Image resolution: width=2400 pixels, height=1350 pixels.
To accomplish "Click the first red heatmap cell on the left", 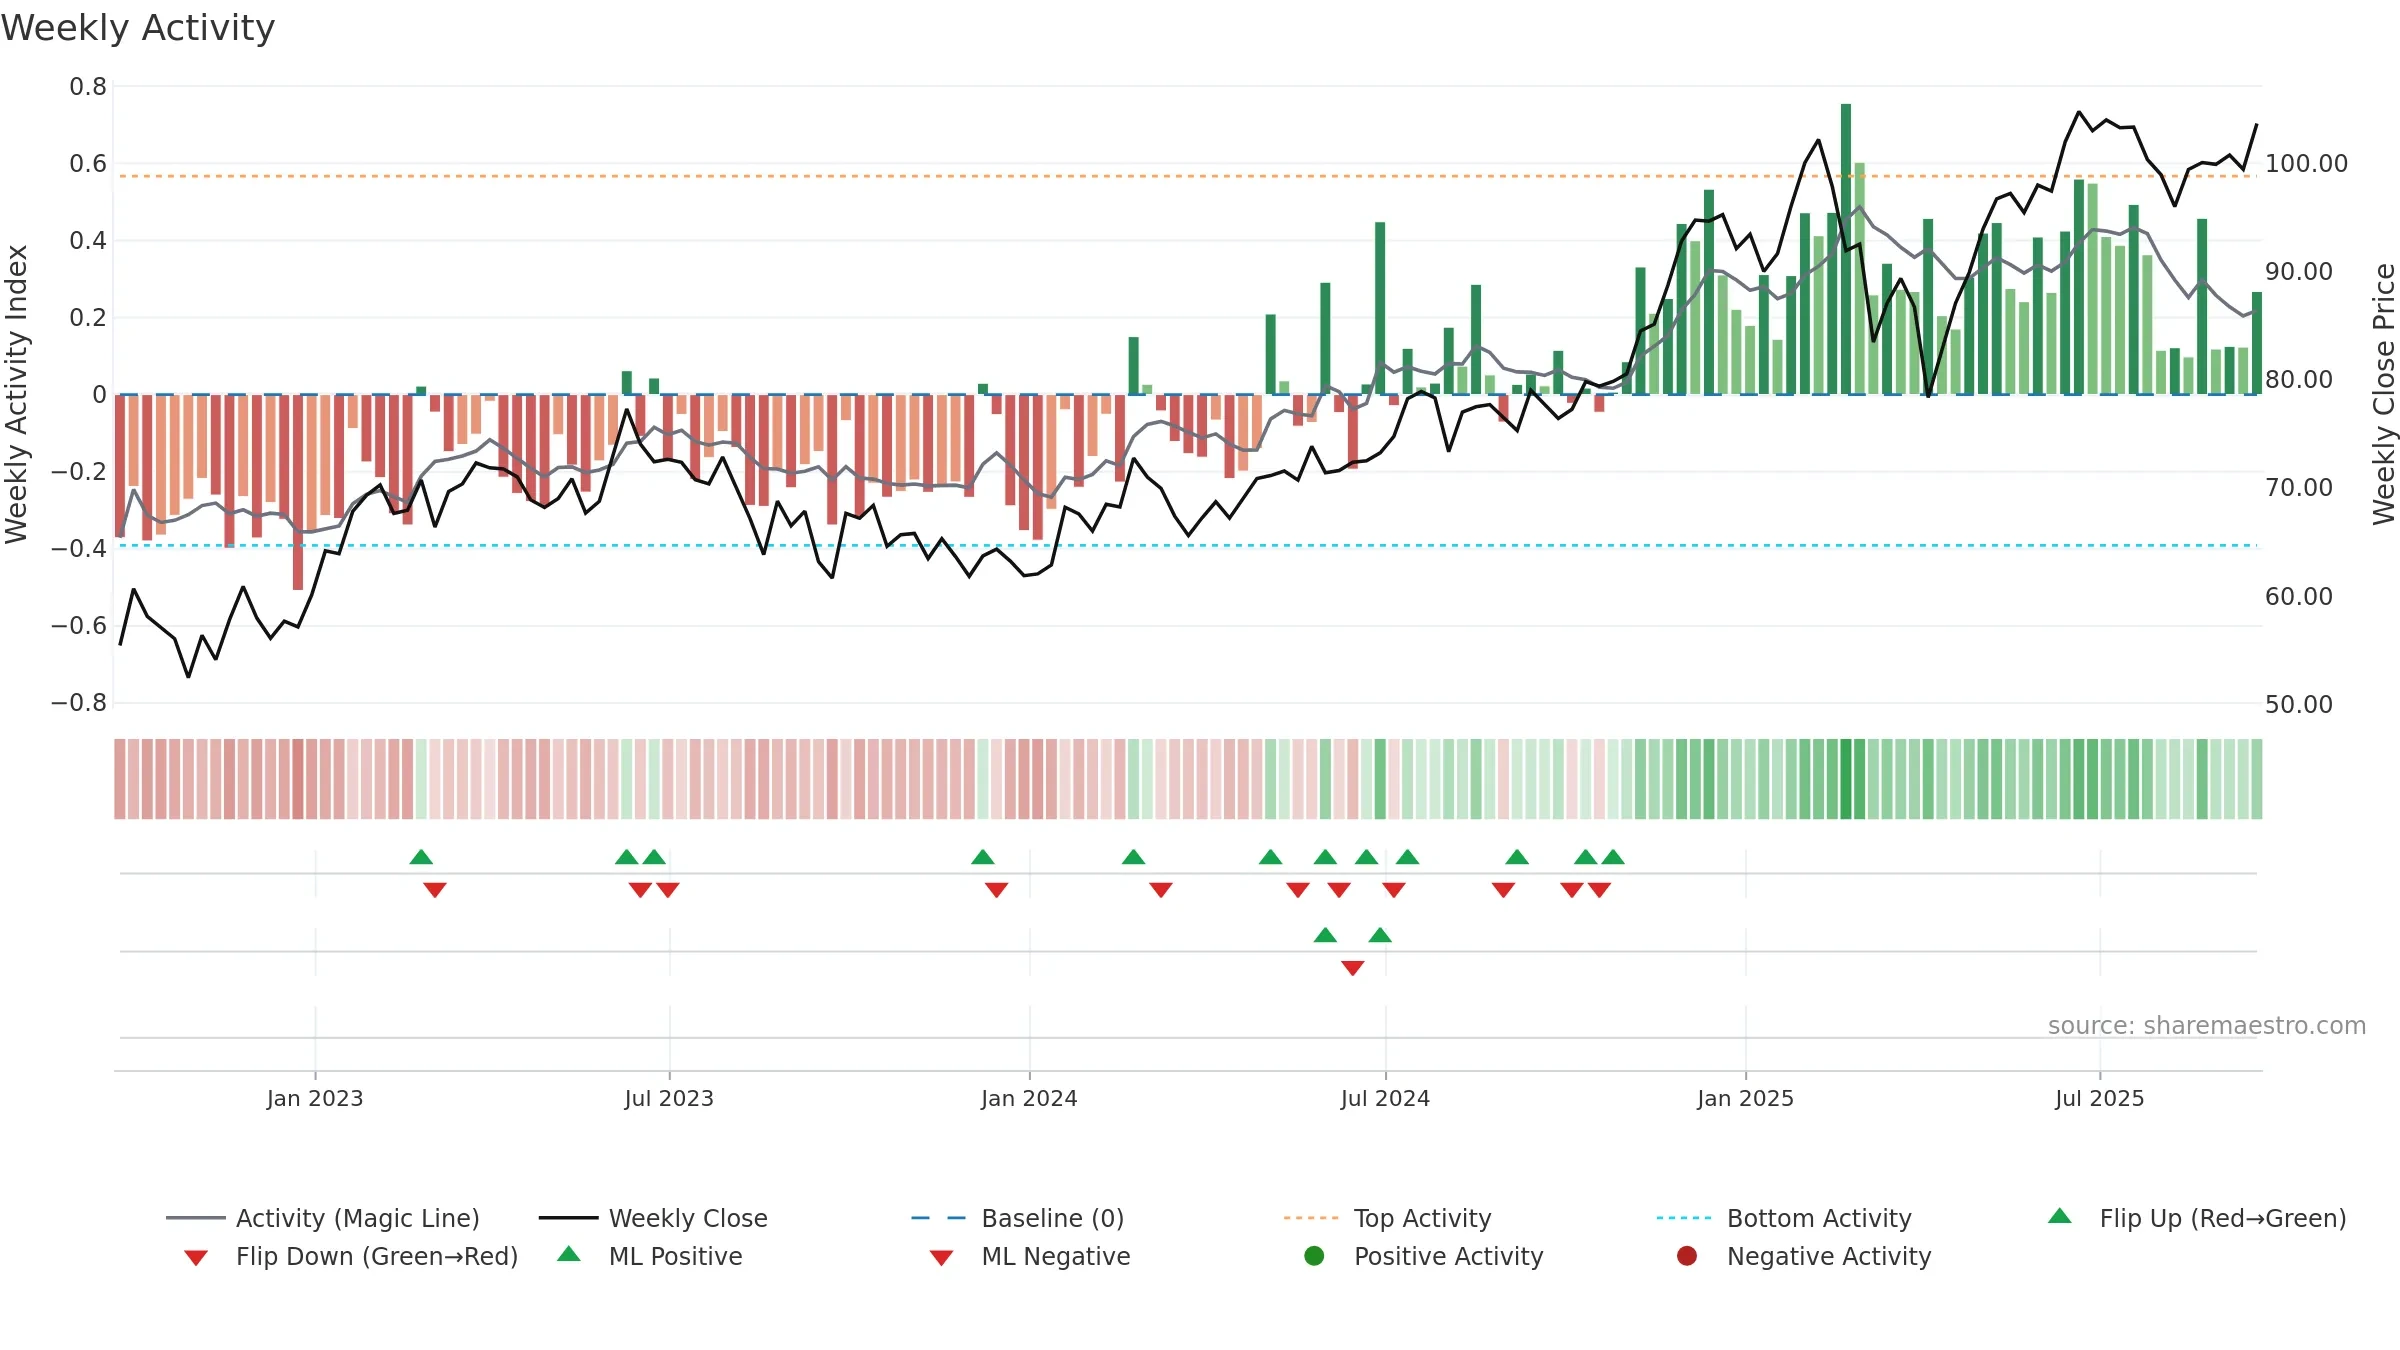I will pyautogui.click(x=120, y=779).
